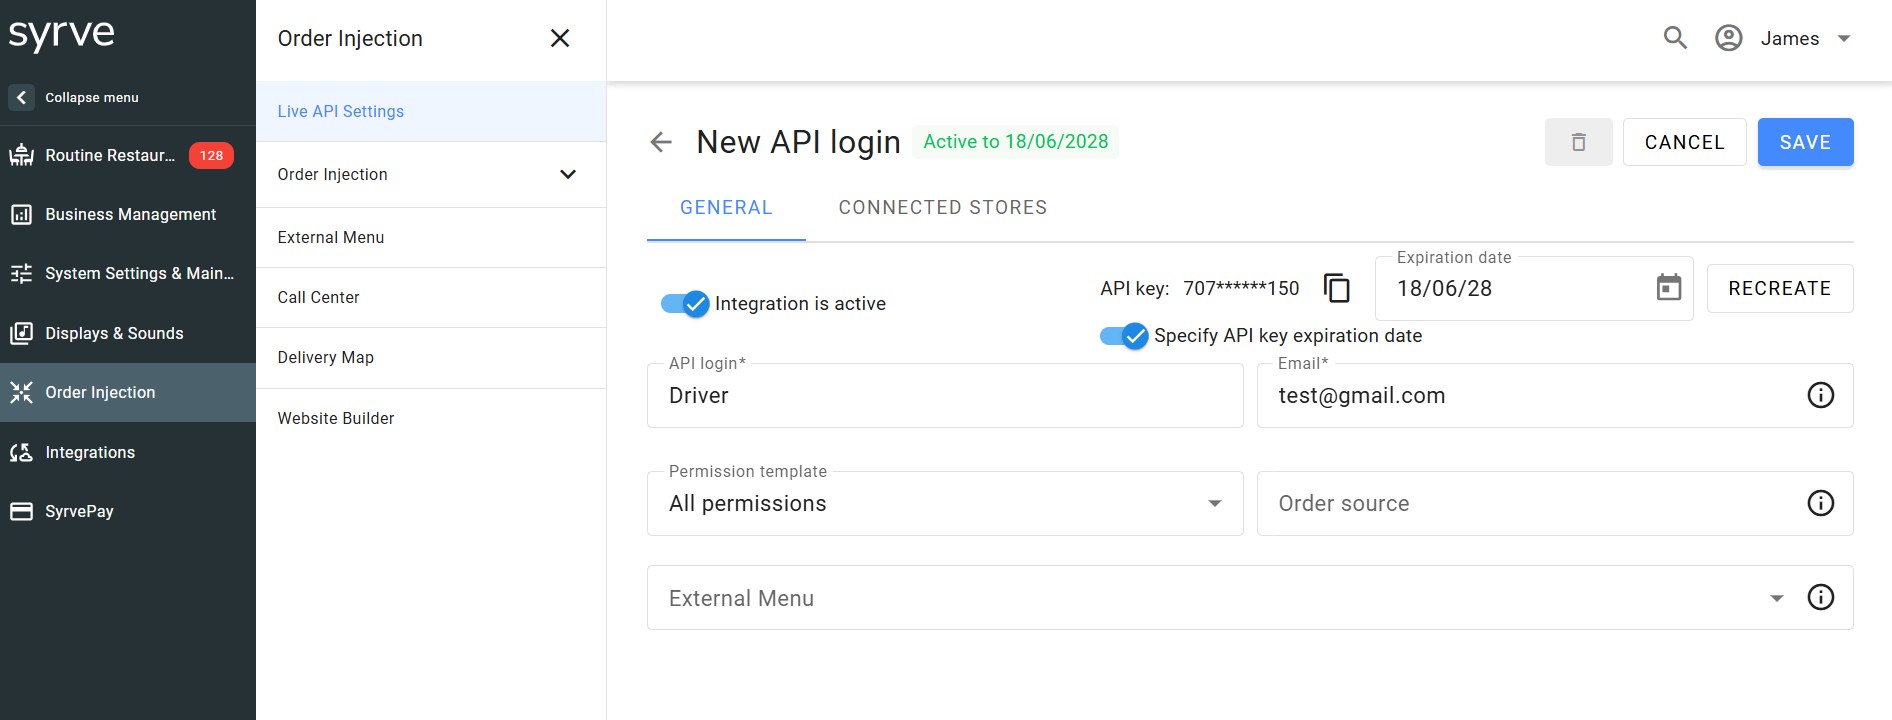
Task: Show info for the External Menu field
Action: [x=1821, y=597]
